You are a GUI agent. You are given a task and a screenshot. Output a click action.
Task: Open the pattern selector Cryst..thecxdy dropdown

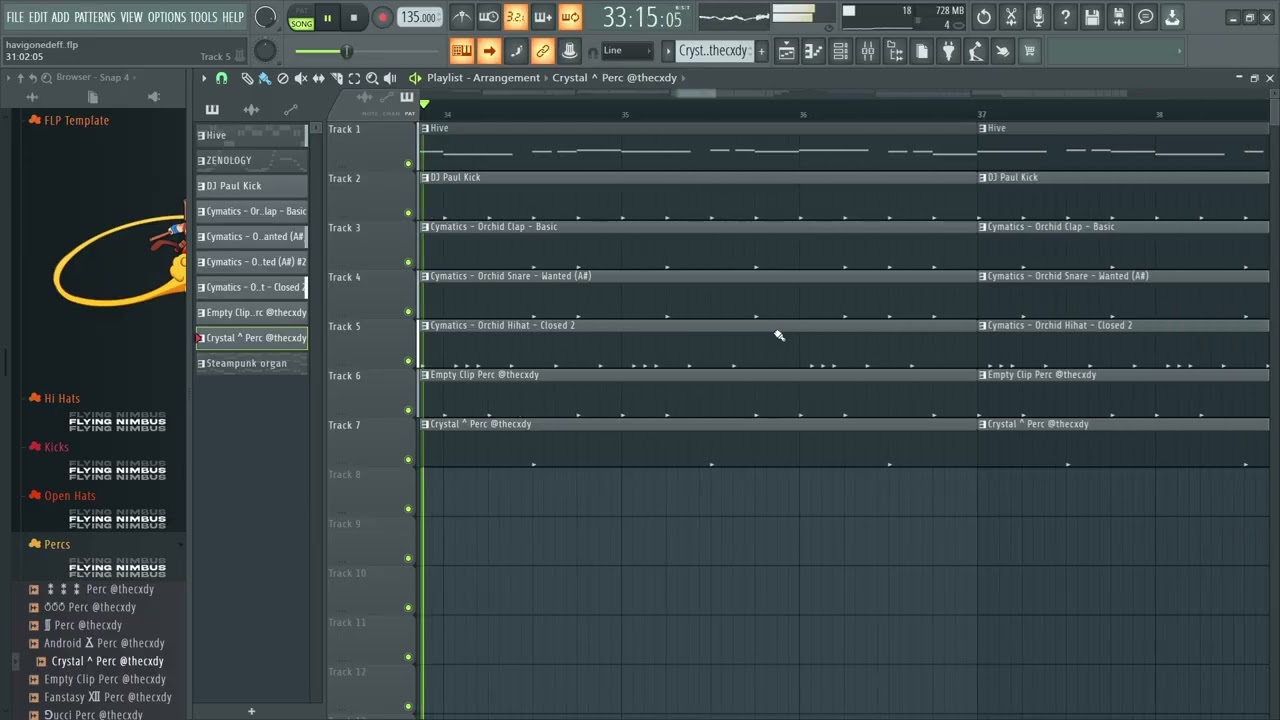click(713, 51)
